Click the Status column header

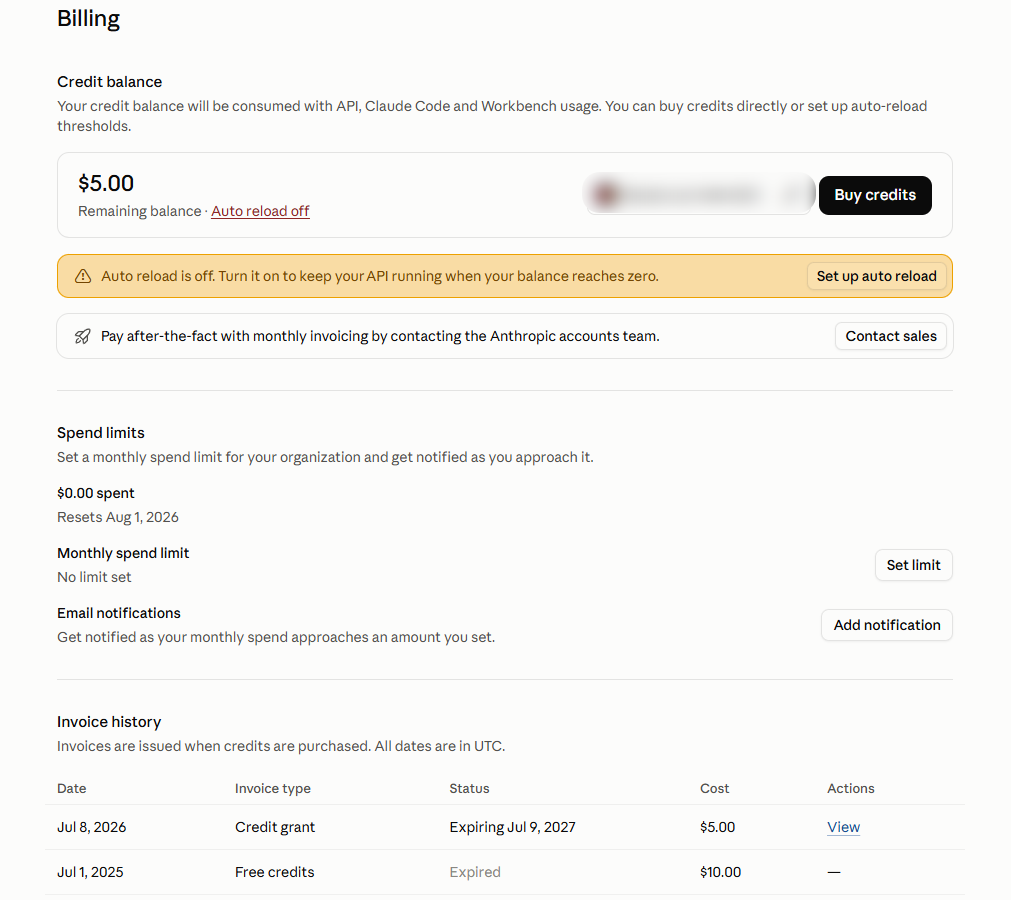[x=469, y=788]
